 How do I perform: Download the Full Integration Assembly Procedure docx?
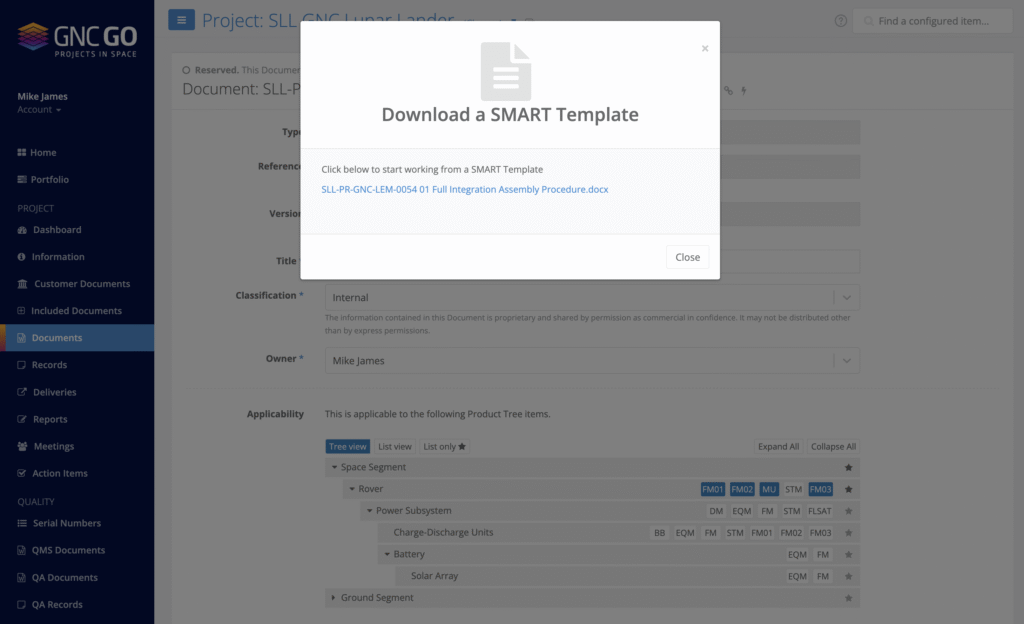coord(464,189)
